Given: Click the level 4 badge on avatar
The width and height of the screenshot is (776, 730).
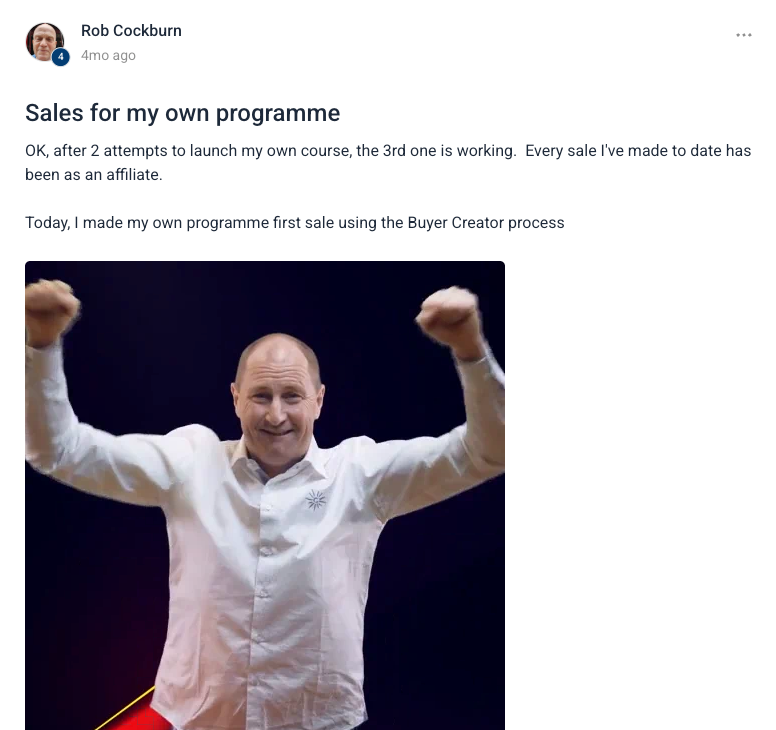Looking at the screenshot, I should (60, 57).
